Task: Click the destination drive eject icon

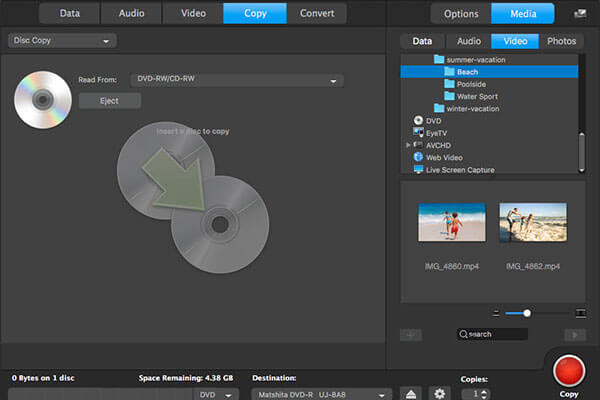Action: click(409, 394)
